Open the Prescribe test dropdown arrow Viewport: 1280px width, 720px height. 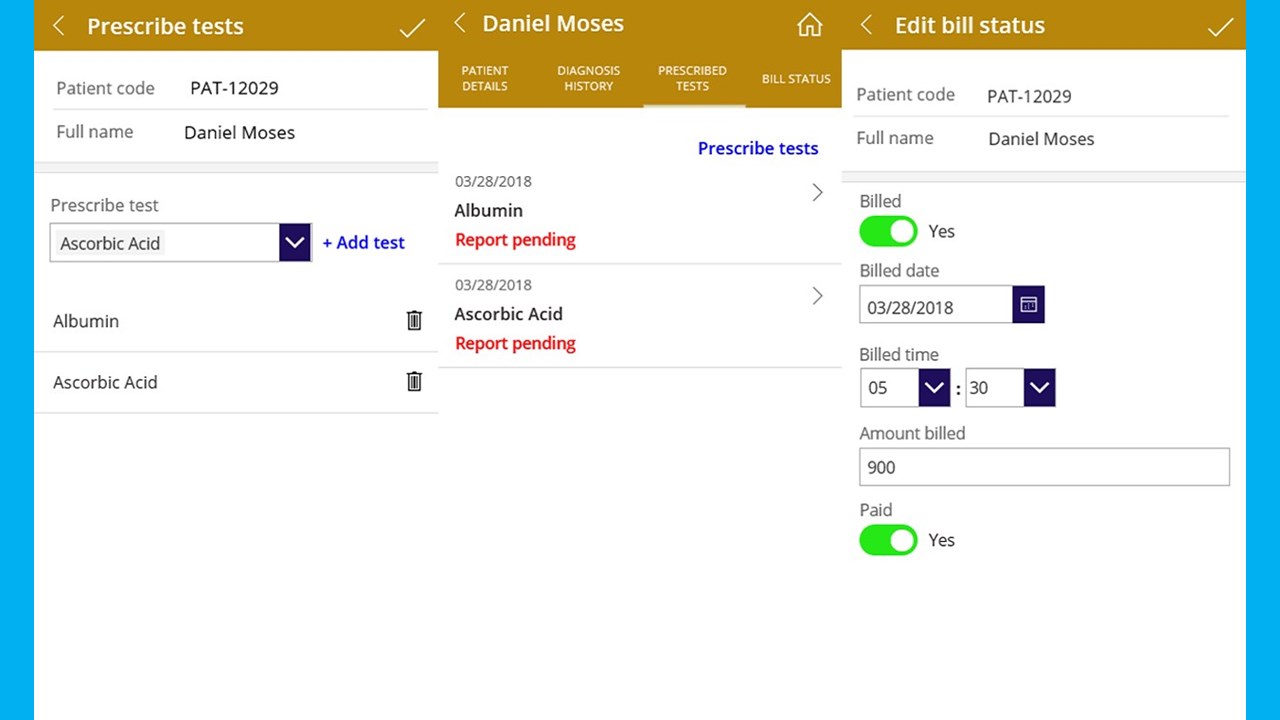295,242
